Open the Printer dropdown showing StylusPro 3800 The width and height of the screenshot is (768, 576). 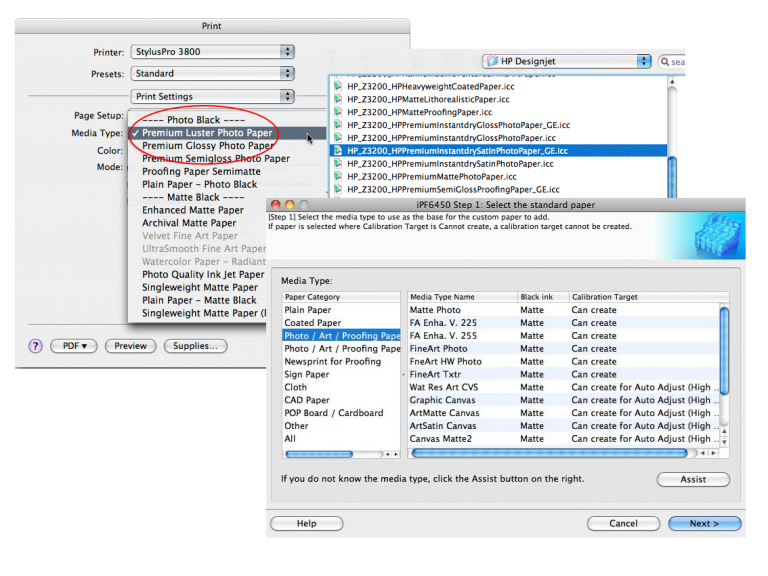(x=213, y=52)
